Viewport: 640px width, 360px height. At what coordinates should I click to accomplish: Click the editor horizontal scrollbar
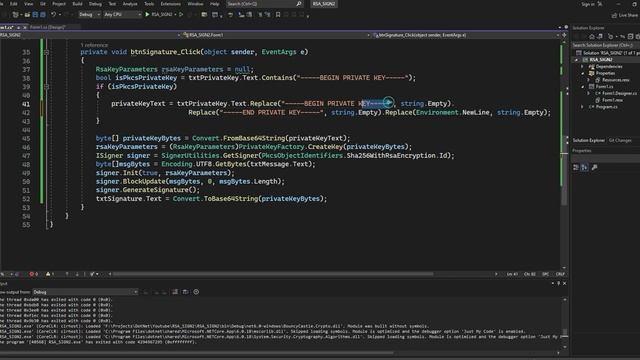pos(273,274)
